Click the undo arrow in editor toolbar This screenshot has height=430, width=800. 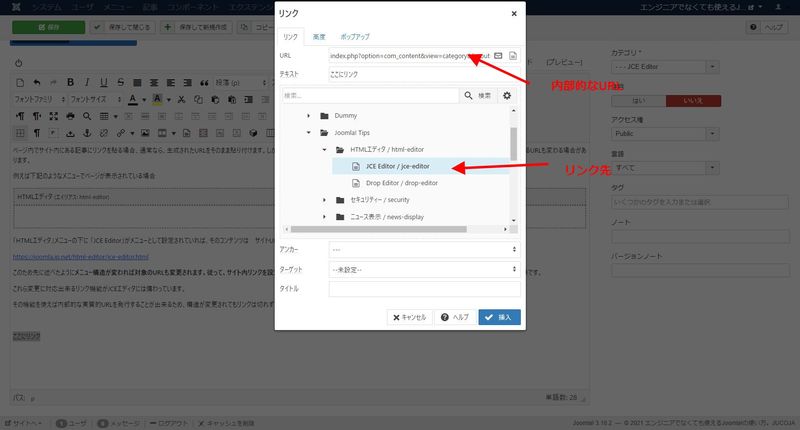pos(37,82)
